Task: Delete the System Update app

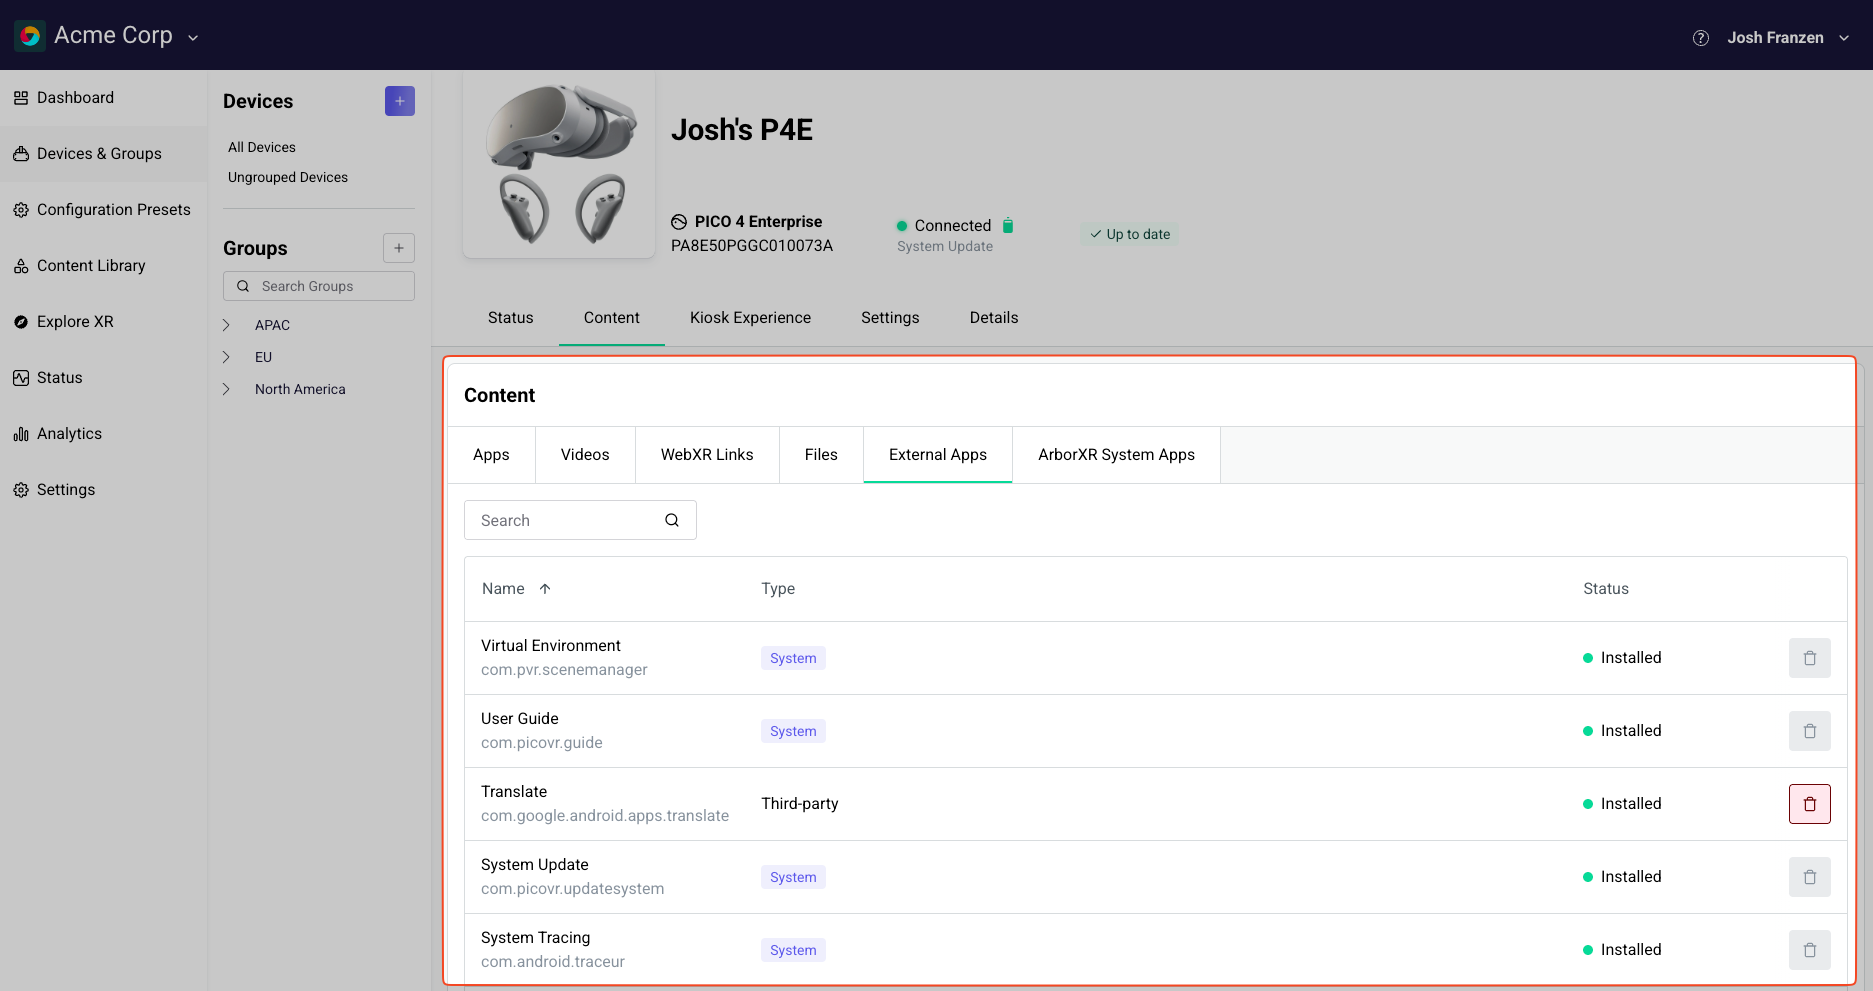Action: [x=1810, y=877]
